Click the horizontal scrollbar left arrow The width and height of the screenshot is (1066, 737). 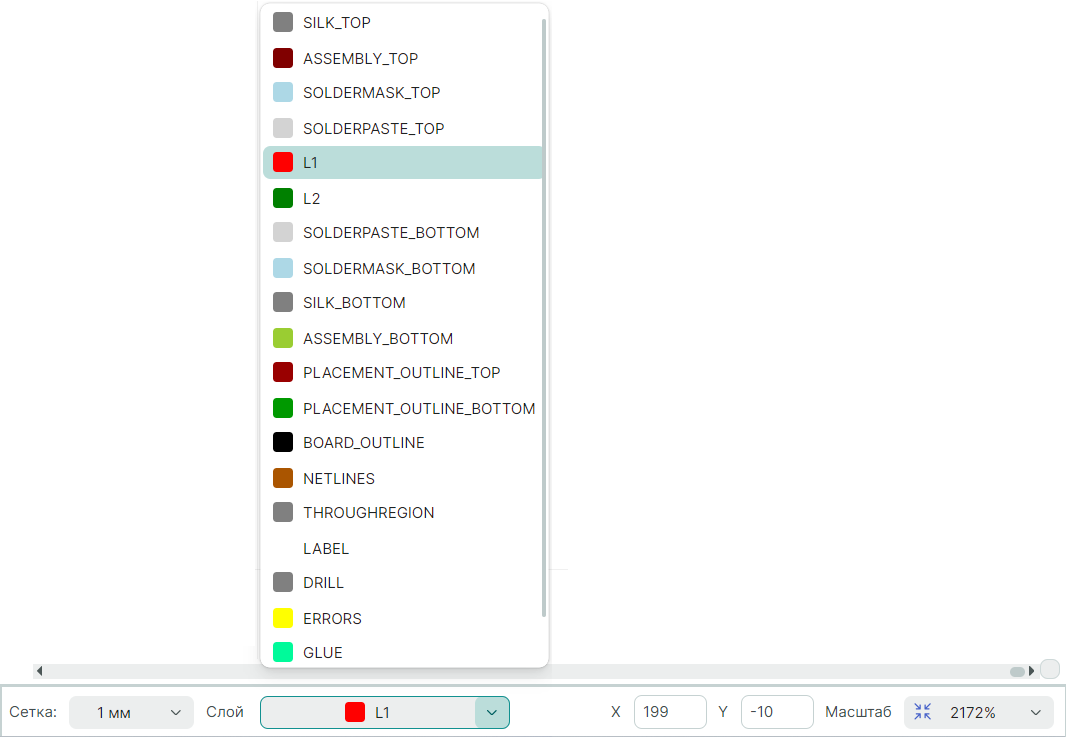point(39,671)
